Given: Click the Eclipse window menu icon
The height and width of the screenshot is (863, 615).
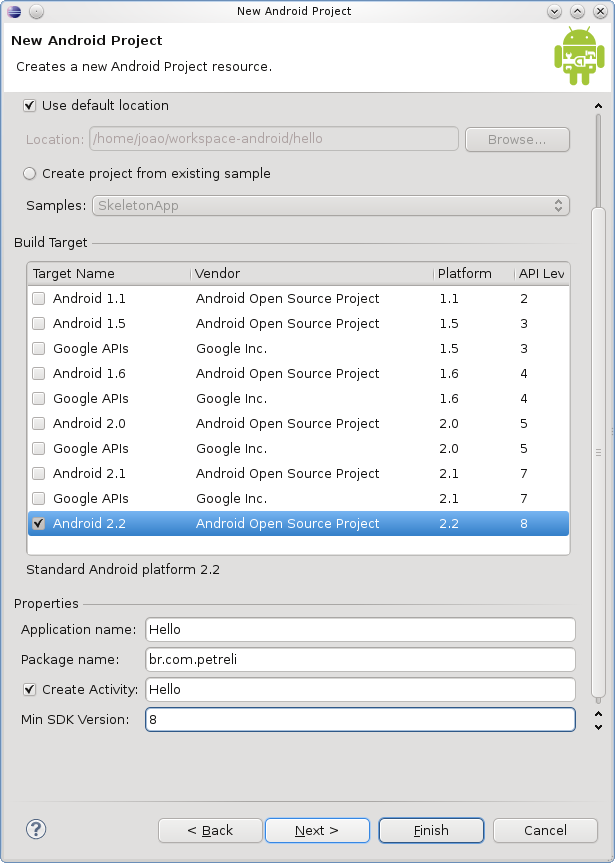Looking at the screenshot, I should pos(12,11).
